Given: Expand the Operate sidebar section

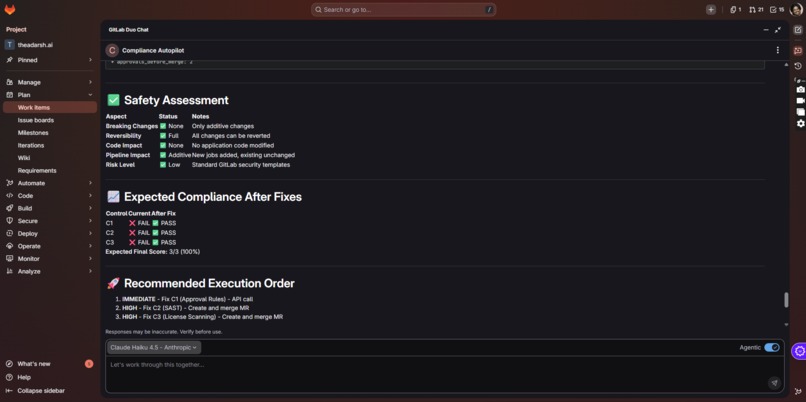Looking at the screenshot, I should click(50, 246).
